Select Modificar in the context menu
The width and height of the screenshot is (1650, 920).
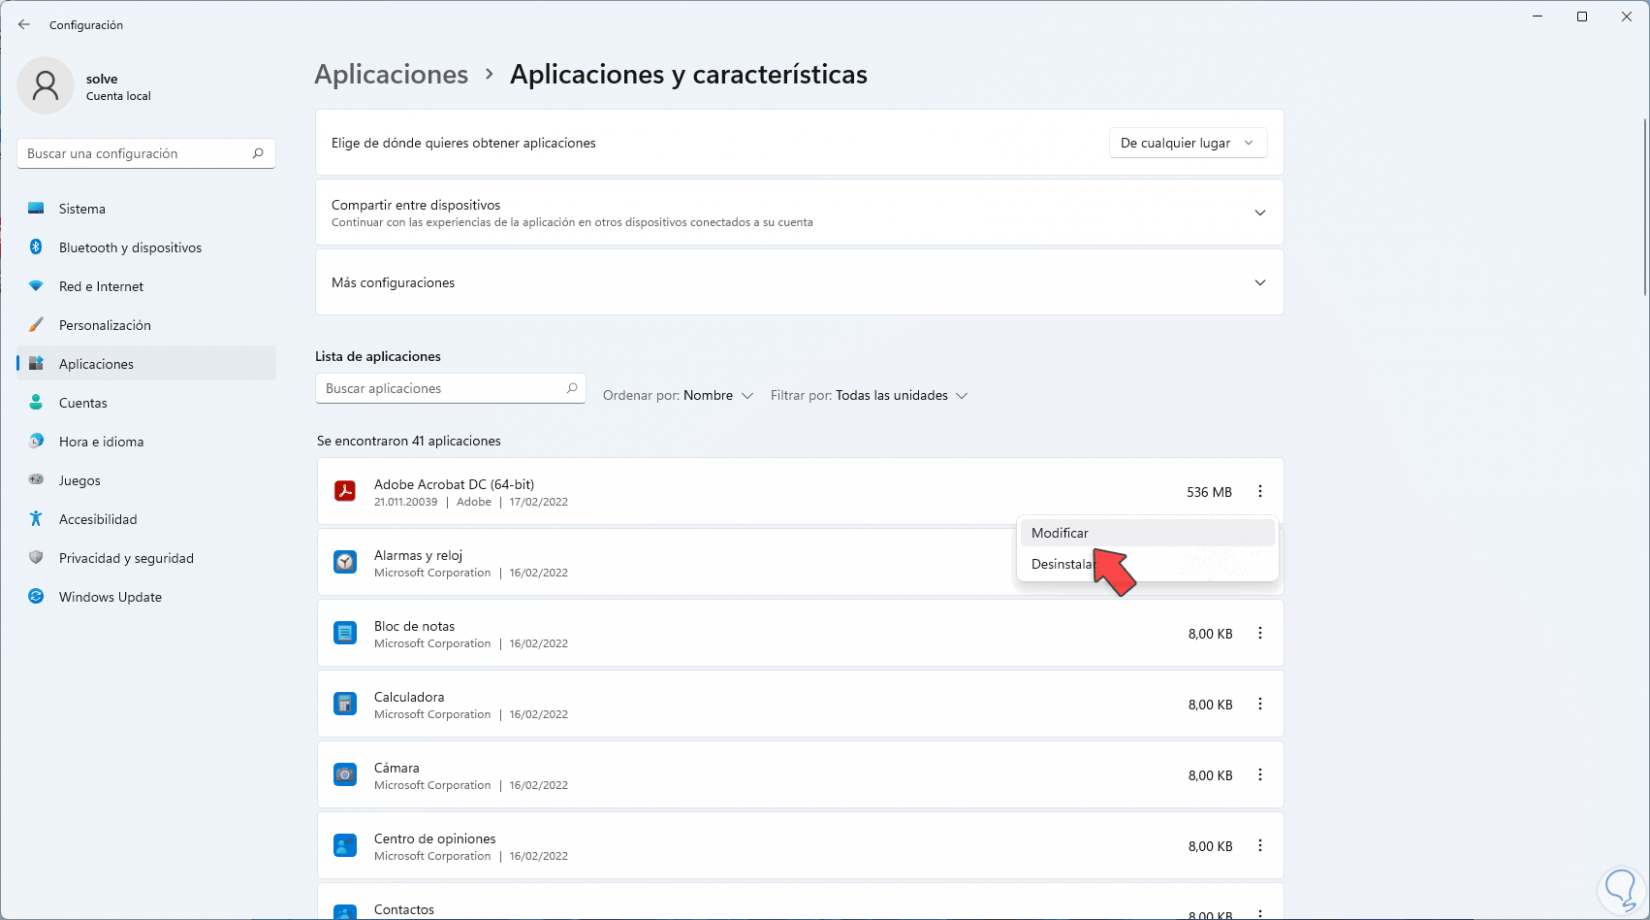point(1060,533)
